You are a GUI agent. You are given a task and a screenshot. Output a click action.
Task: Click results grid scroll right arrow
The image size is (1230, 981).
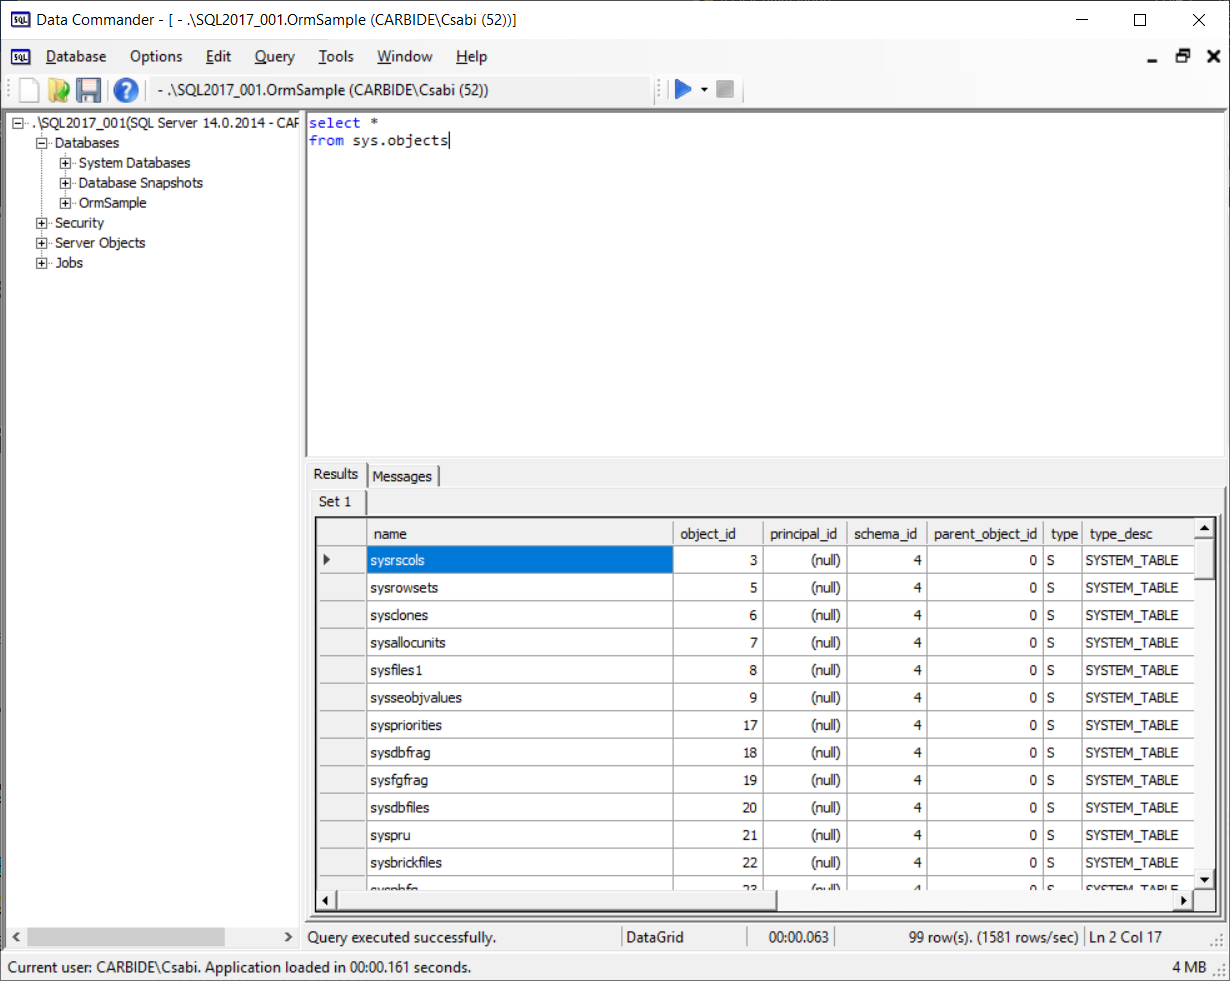coord(1184,901)
